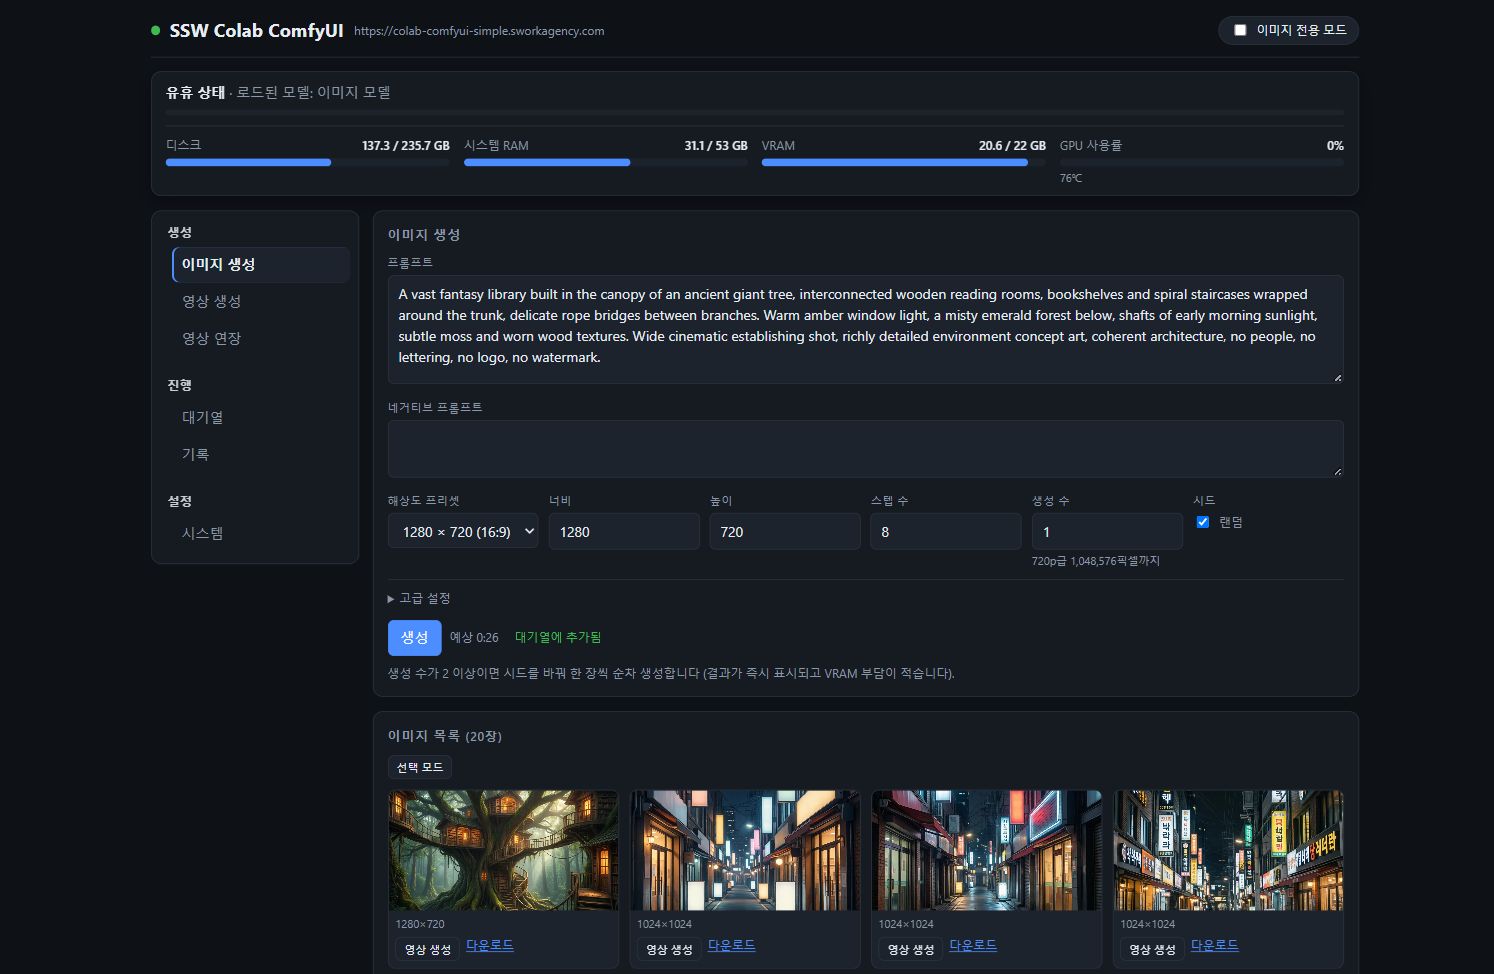Viewport: 1494px width, 974px height.
Task: Enable the 이미지 전용 모드 checkbox
Action: (x=1240, y=30)
